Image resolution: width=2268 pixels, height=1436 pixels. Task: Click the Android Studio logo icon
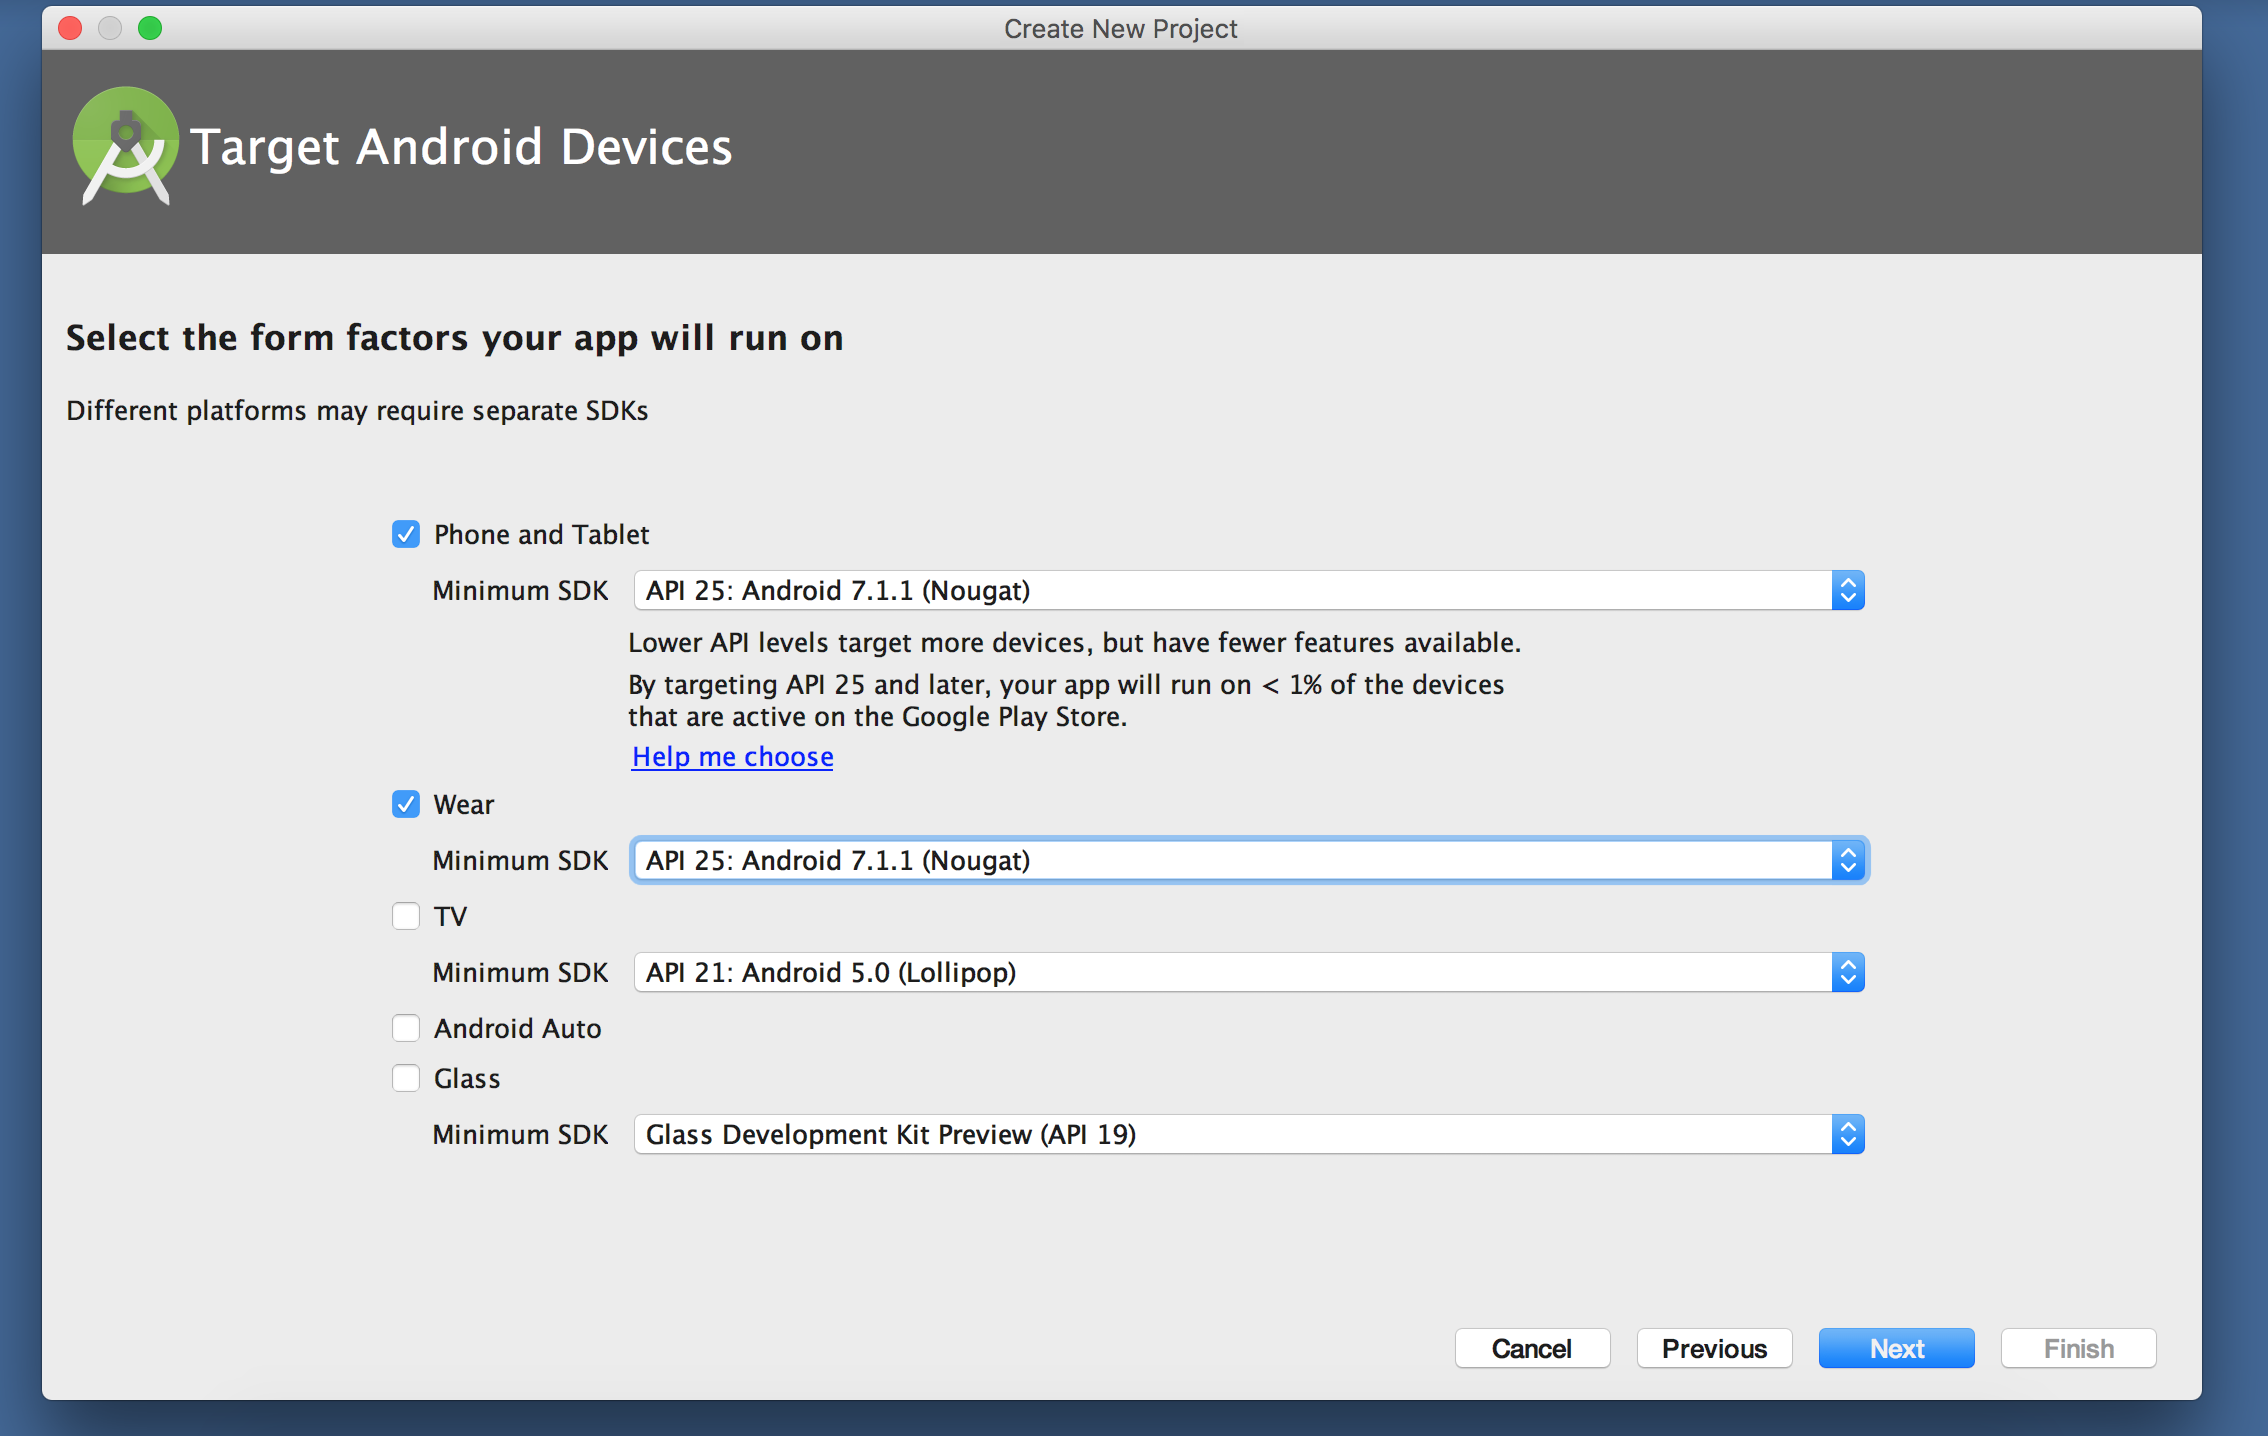[125, 146]
